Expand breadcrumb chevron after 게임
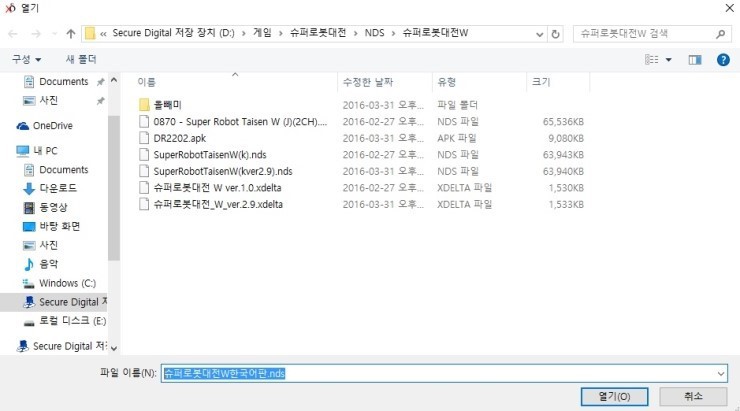 [x=281, y=34]
